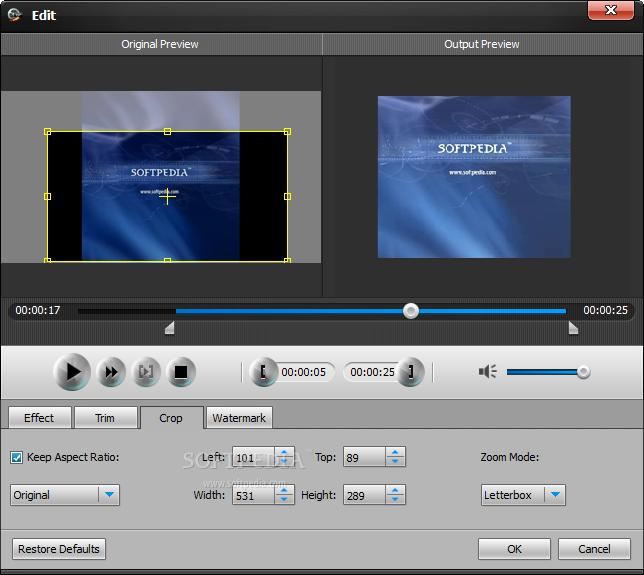
Task: Open the Letterbox zoom mode dropdown
Action: tap(523, 495)
